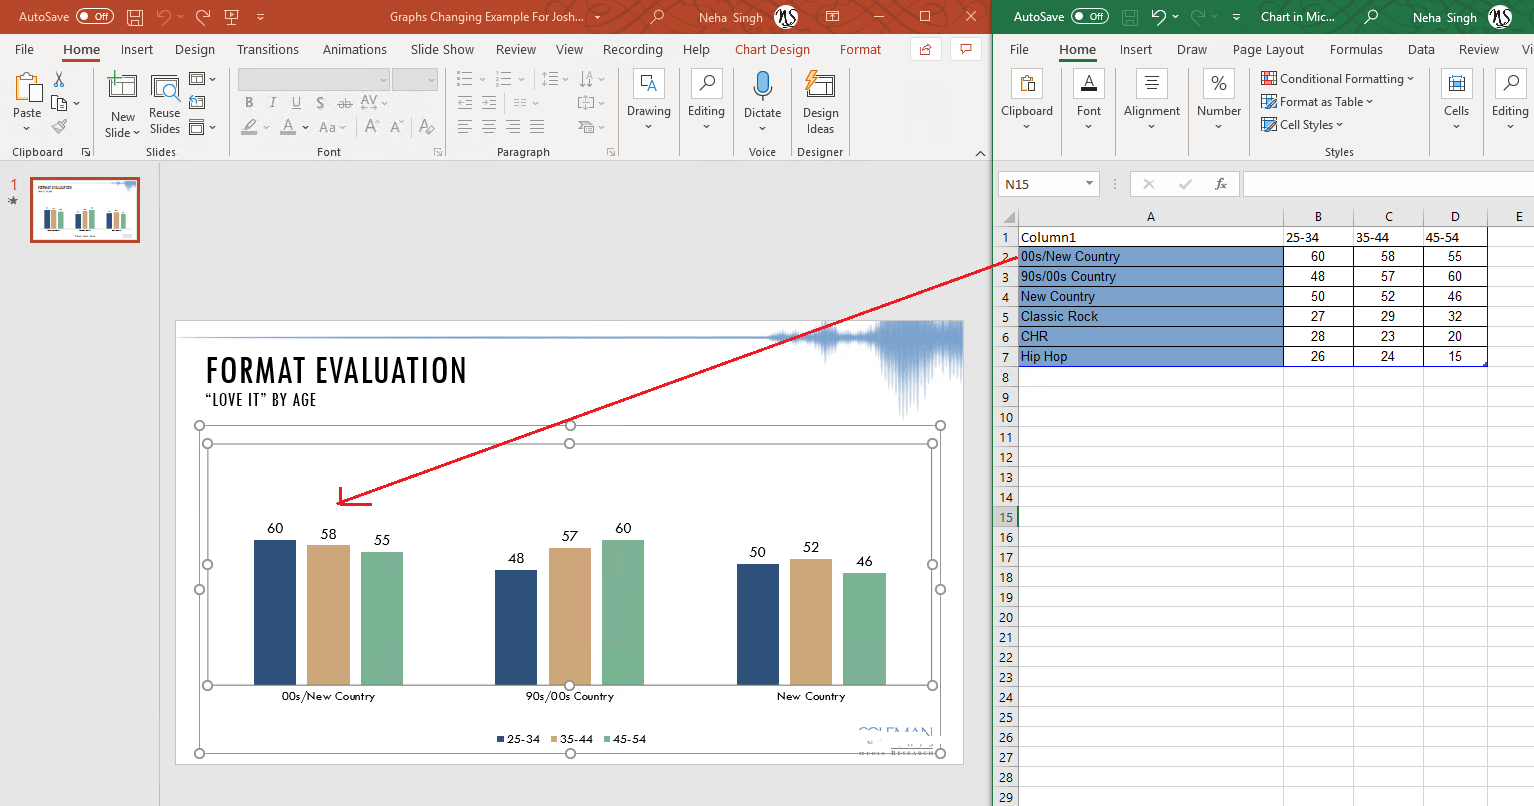Open Design Ideas in the Designer group
1534x806 pixels.
click(x=820, y=103)
